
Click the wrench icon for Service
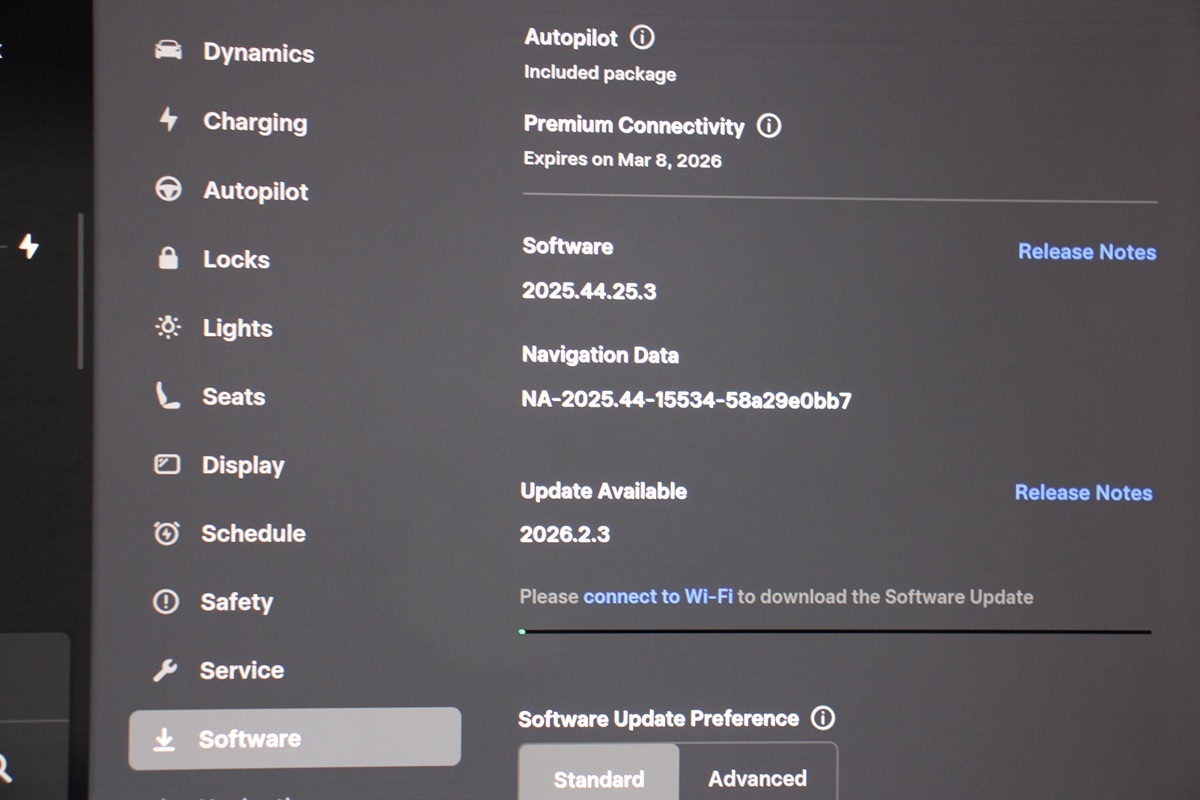(x=165, y=670)
